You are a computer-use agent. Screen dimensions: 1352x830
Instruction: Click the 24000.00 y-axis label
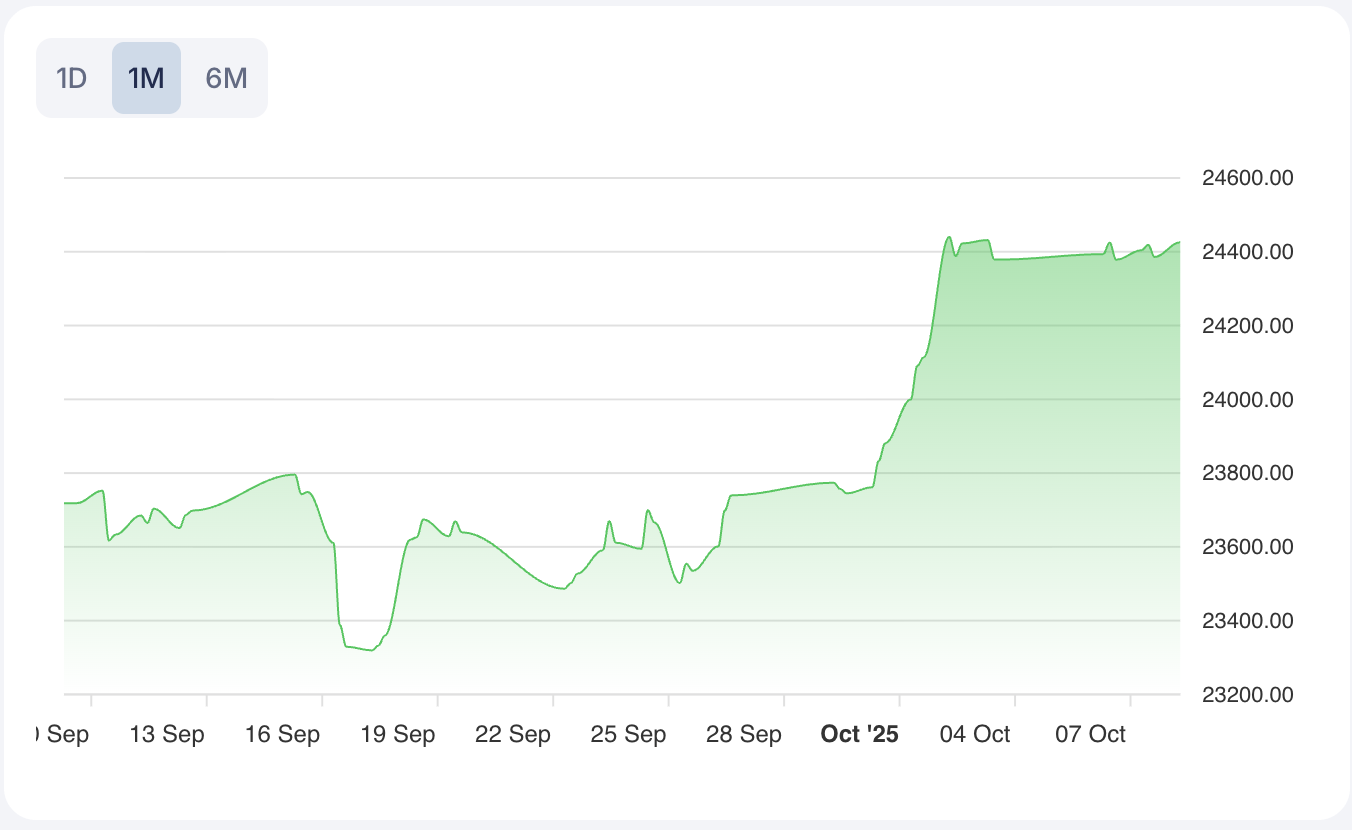pyautogui.click(x=1248, y=400)
